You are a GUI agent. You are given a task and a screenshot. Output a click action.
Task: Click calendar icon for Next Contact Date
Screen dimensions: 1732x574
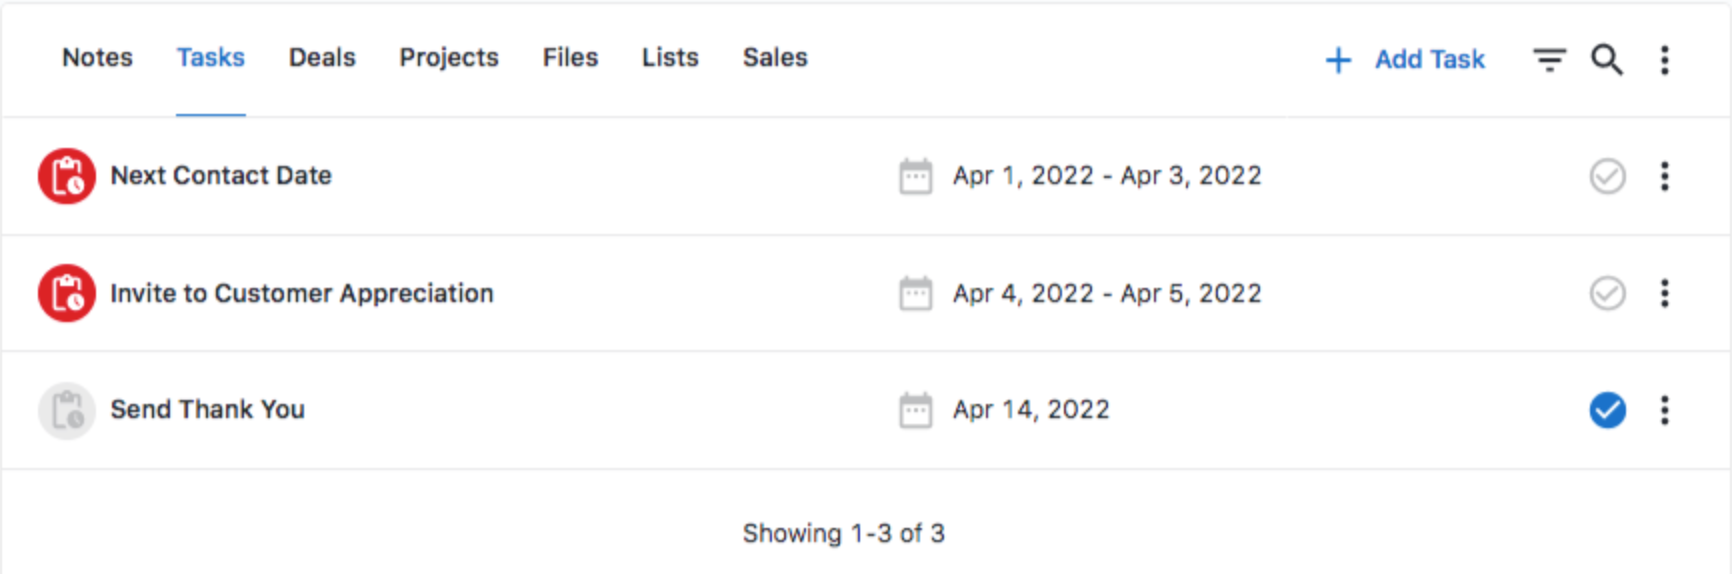pos(915,176)
